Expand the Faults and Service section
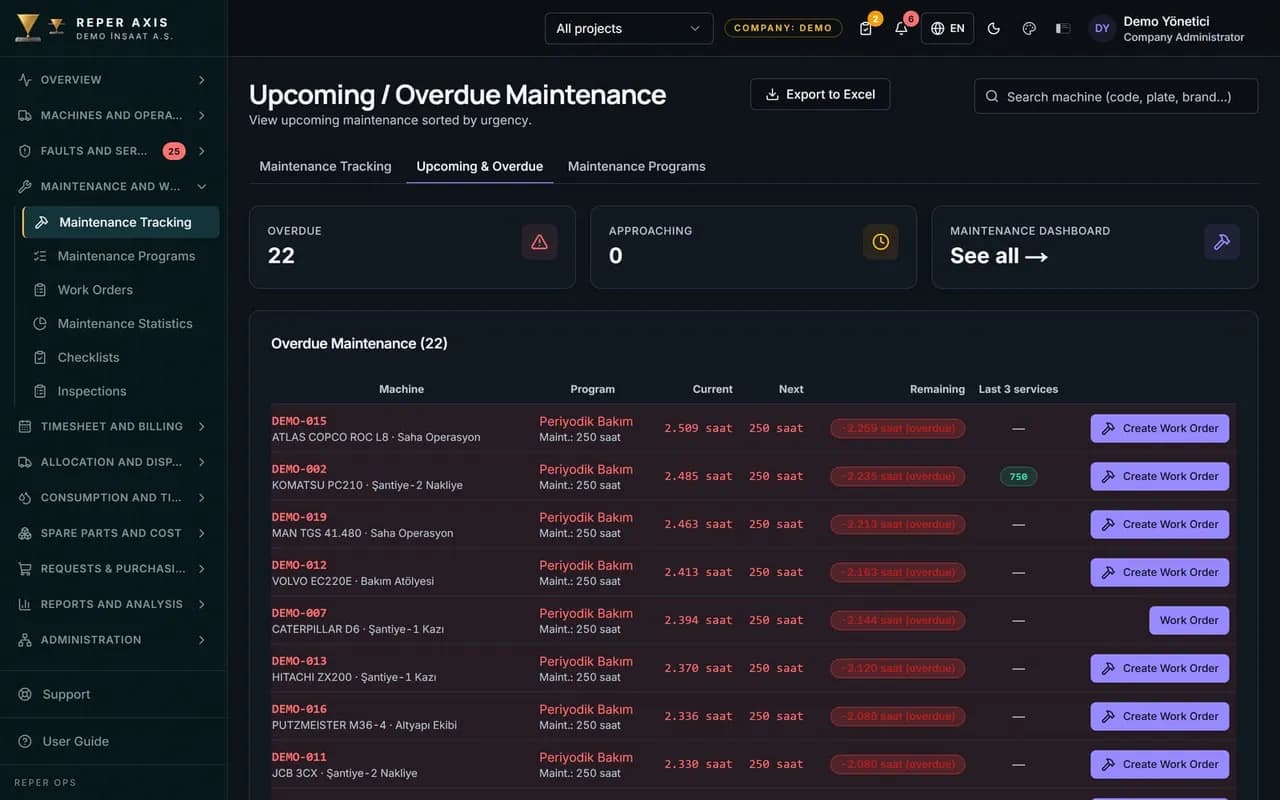Viewport: 1280px width, 800px height. [113, 151]
